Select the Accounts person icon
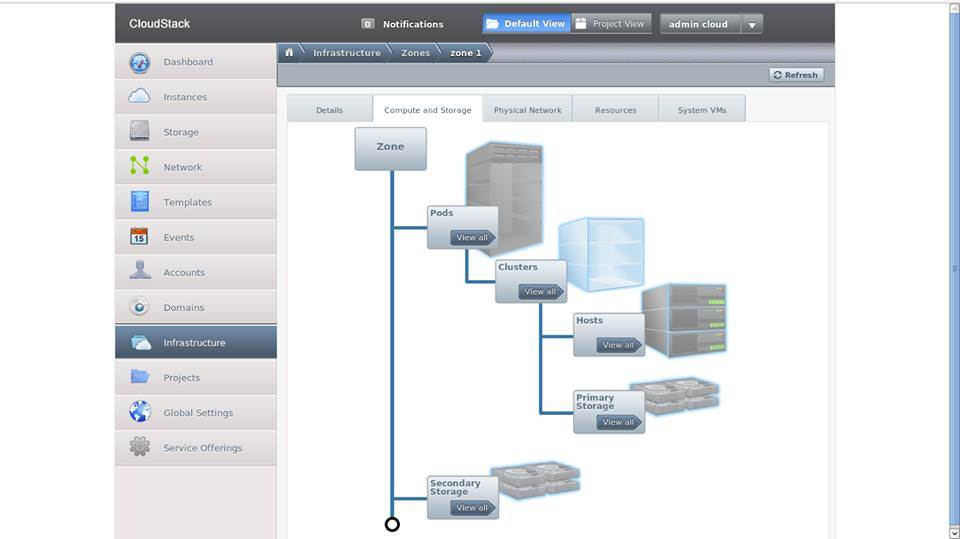Screen dimensions: 960x539 click(x=139, y=271)
